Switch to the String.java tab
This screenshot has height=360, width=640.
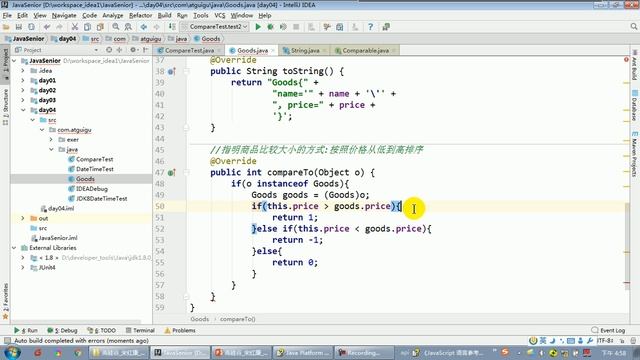(x=305, y=50)
